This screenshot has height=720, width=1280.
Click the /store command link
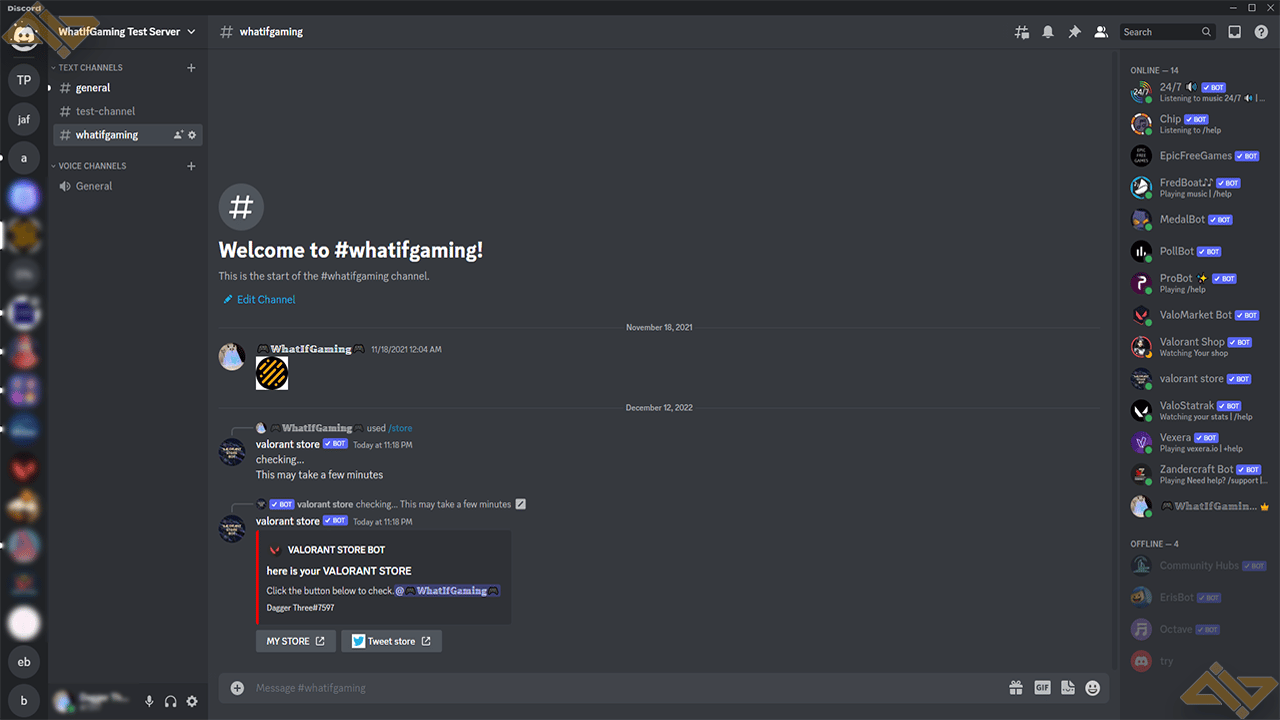pyautogui.click(x=400, y=428)
